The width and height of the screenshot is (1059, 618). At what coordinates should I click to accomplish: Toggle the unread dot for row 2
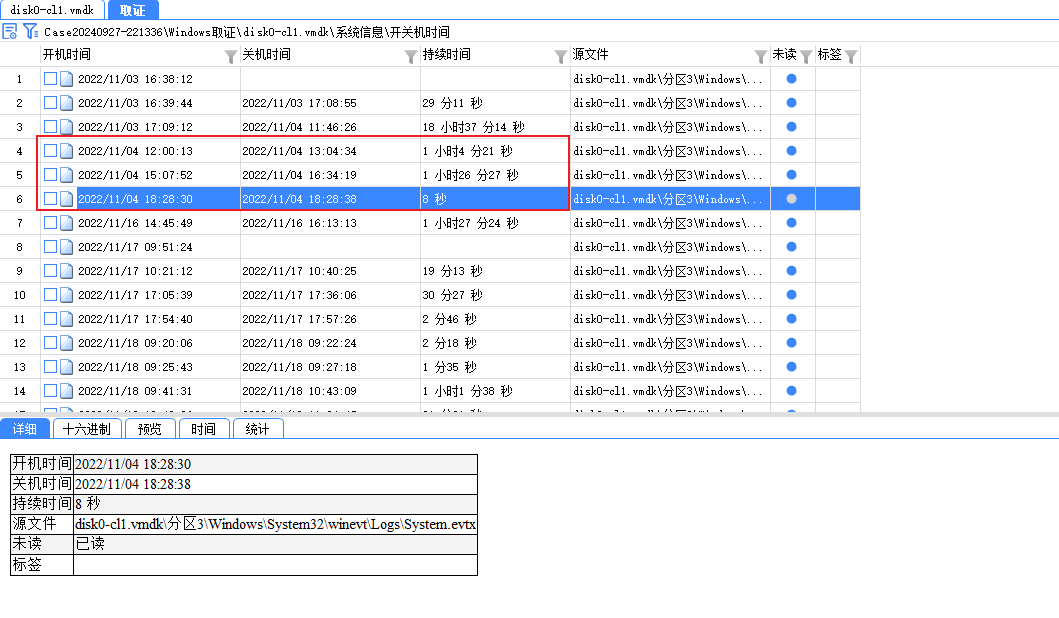coord(792,103)
